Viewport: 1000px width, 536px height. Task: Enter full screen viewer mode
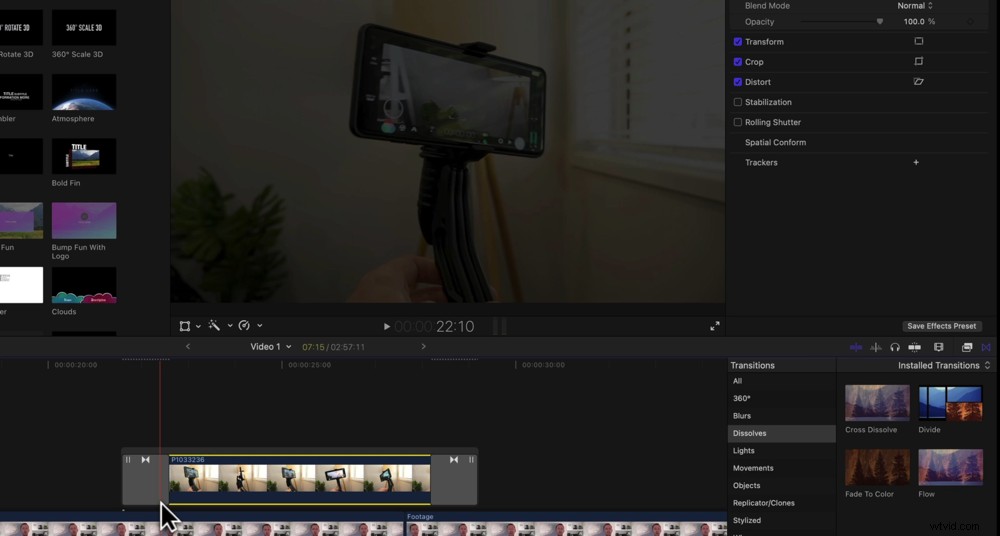pos(715,326)
